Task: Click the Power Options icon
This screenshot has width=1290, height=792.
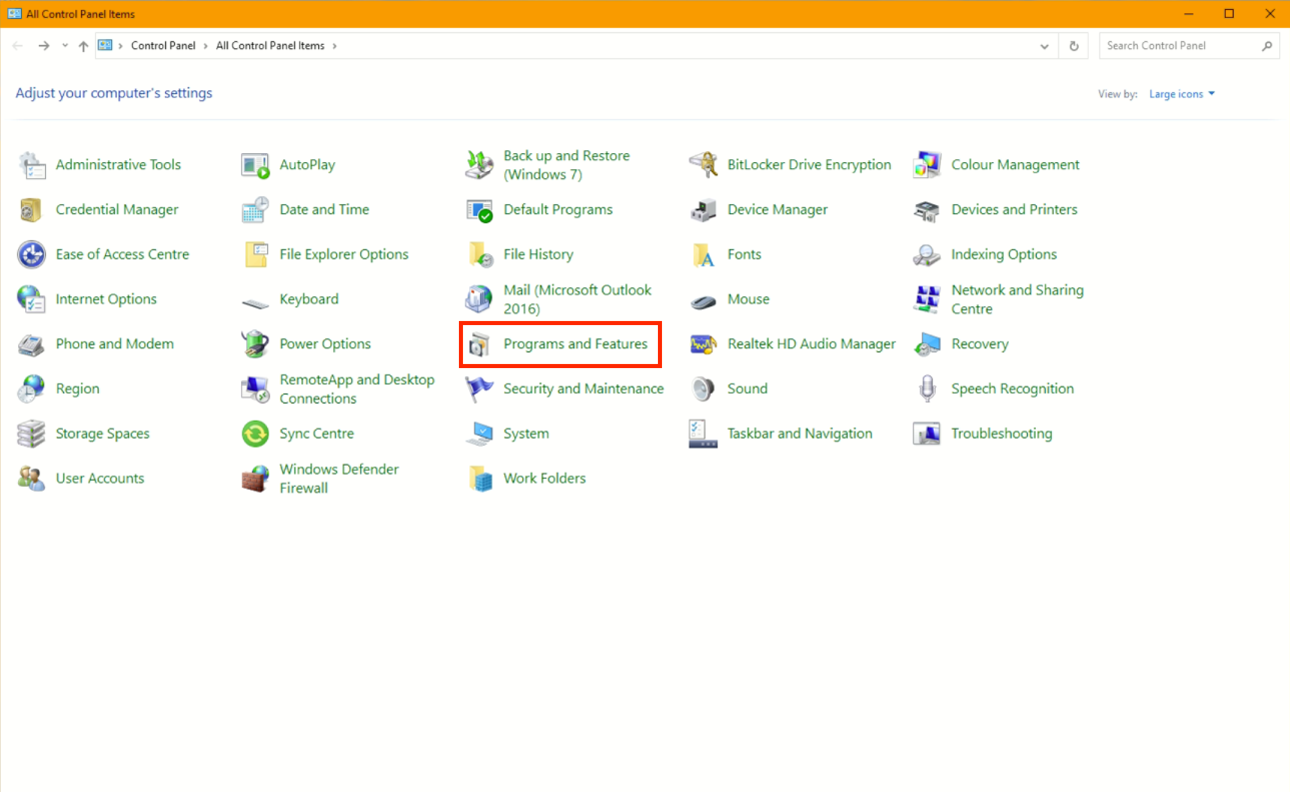Action: coord(256,344)
